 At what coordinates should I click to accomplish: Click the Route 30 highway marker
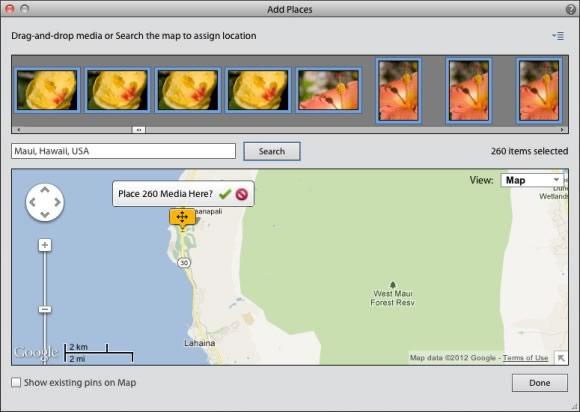click(x=184, y=263)
